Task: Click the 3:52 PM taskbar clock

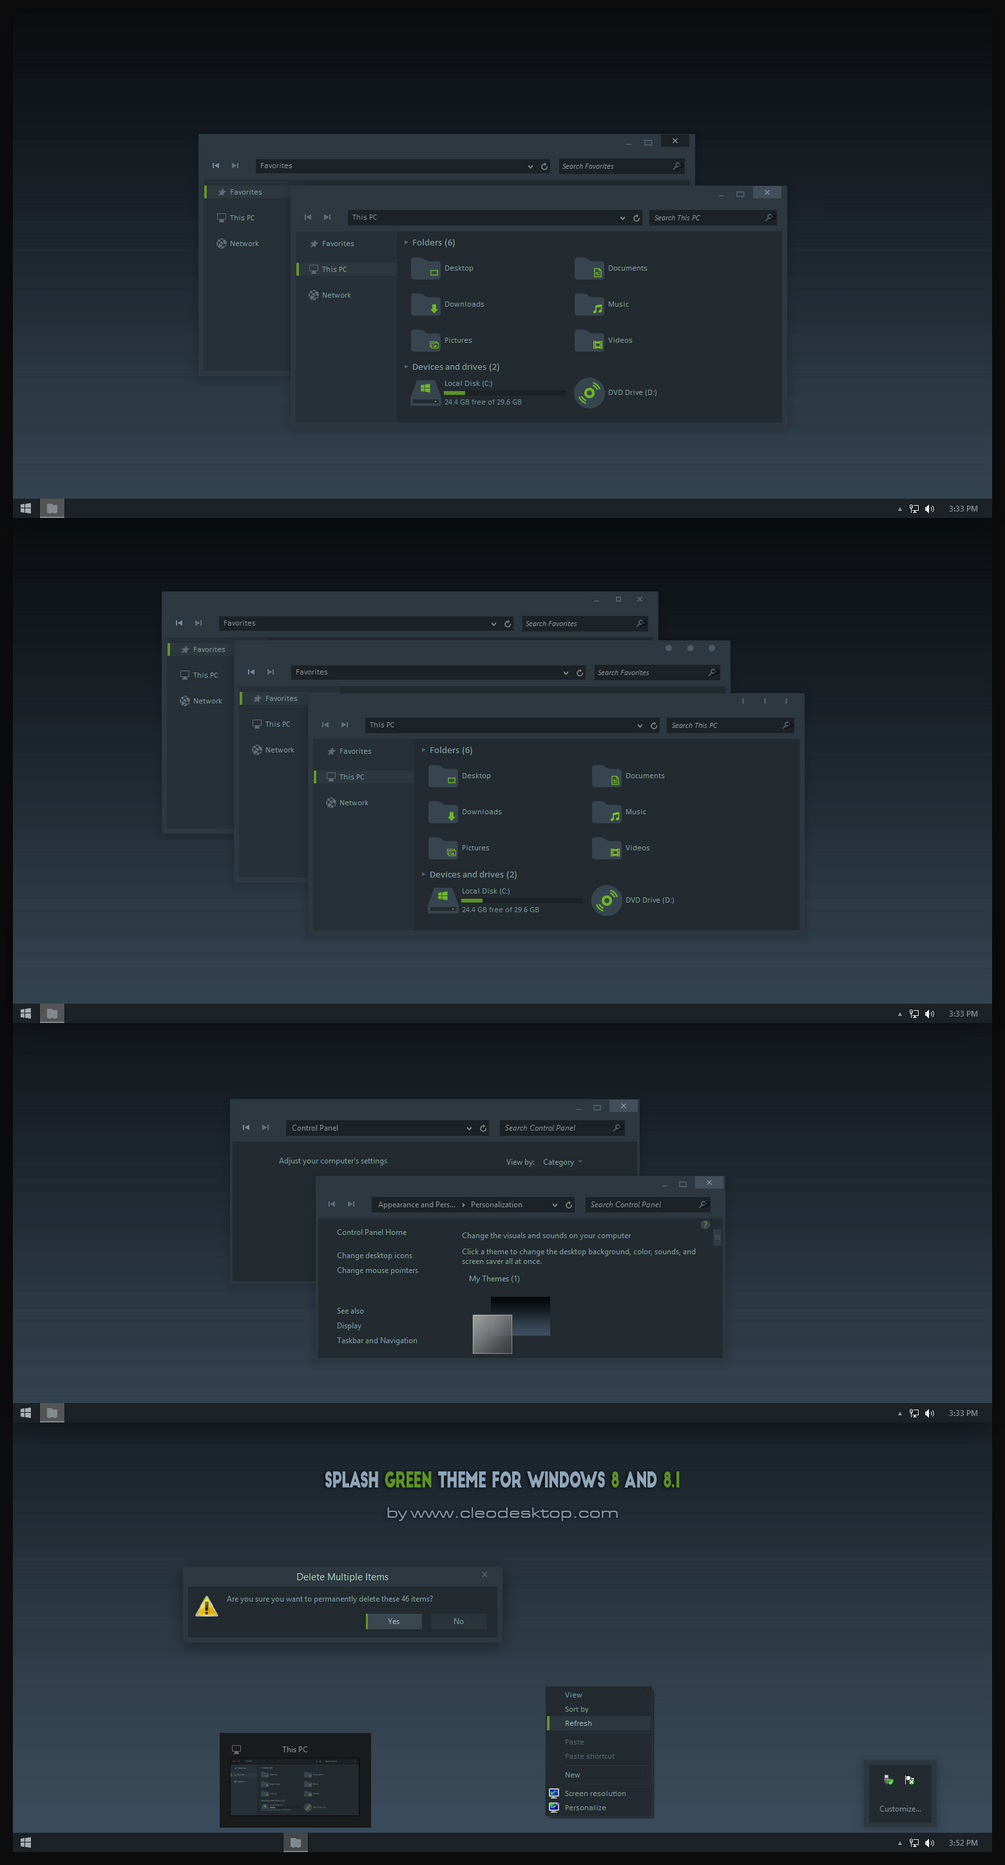Action: (963, 1843)
